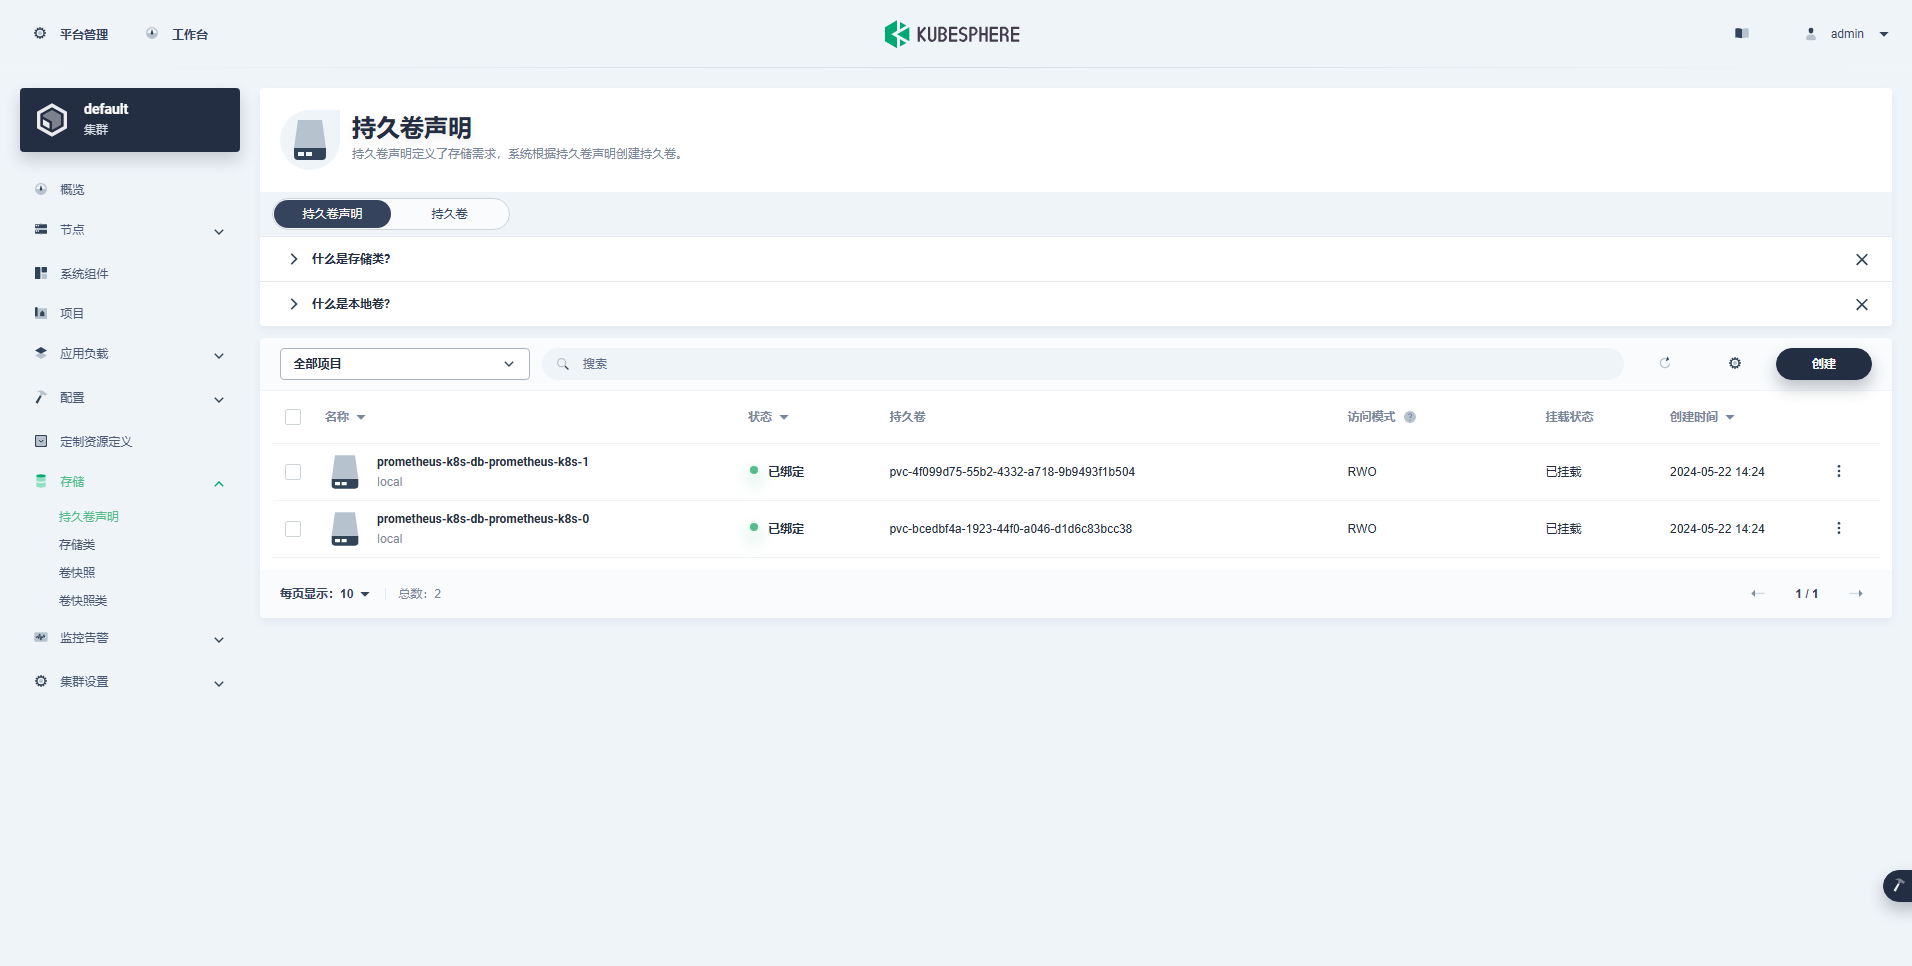Expand 集群设置 cluster settings menu
The width and height of the screenshot is (1912, 966).
point(130,682)
